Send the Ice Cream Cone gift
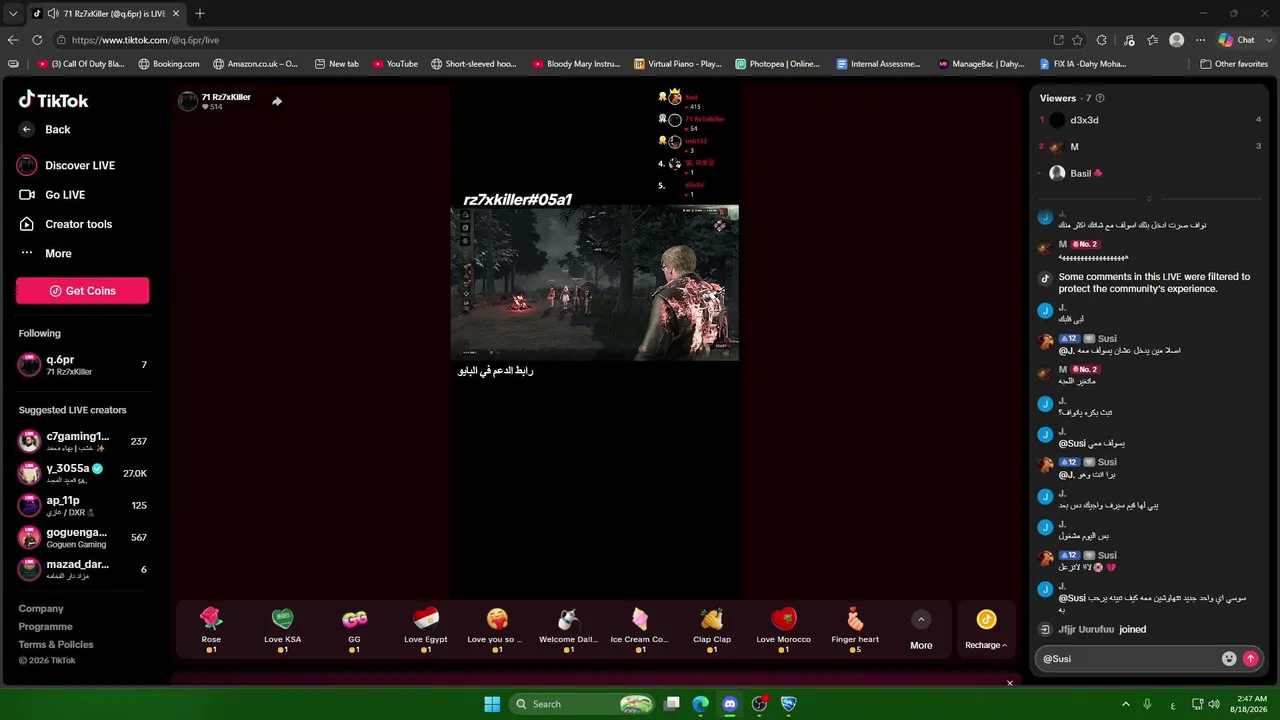The image size is (1280, 720). pos(640,630)
